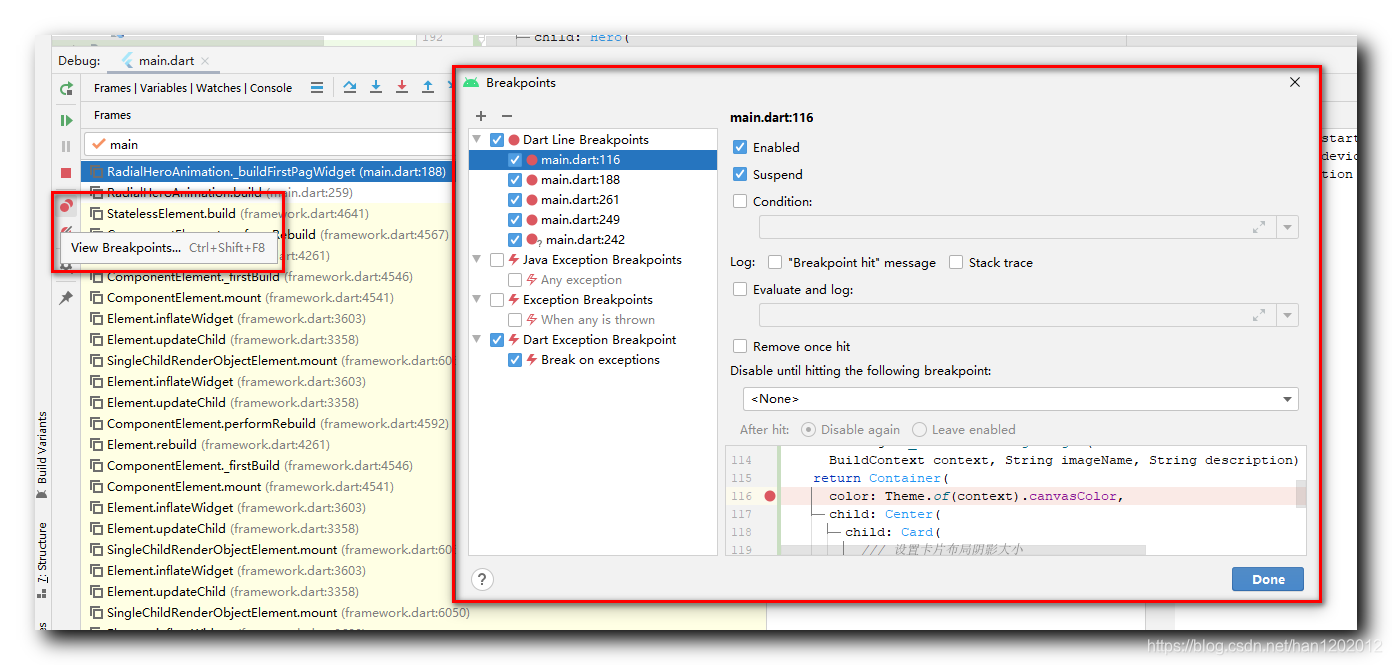Stop debugging with the red square icon
1392x665 pixels.
(x=66, y=173)
